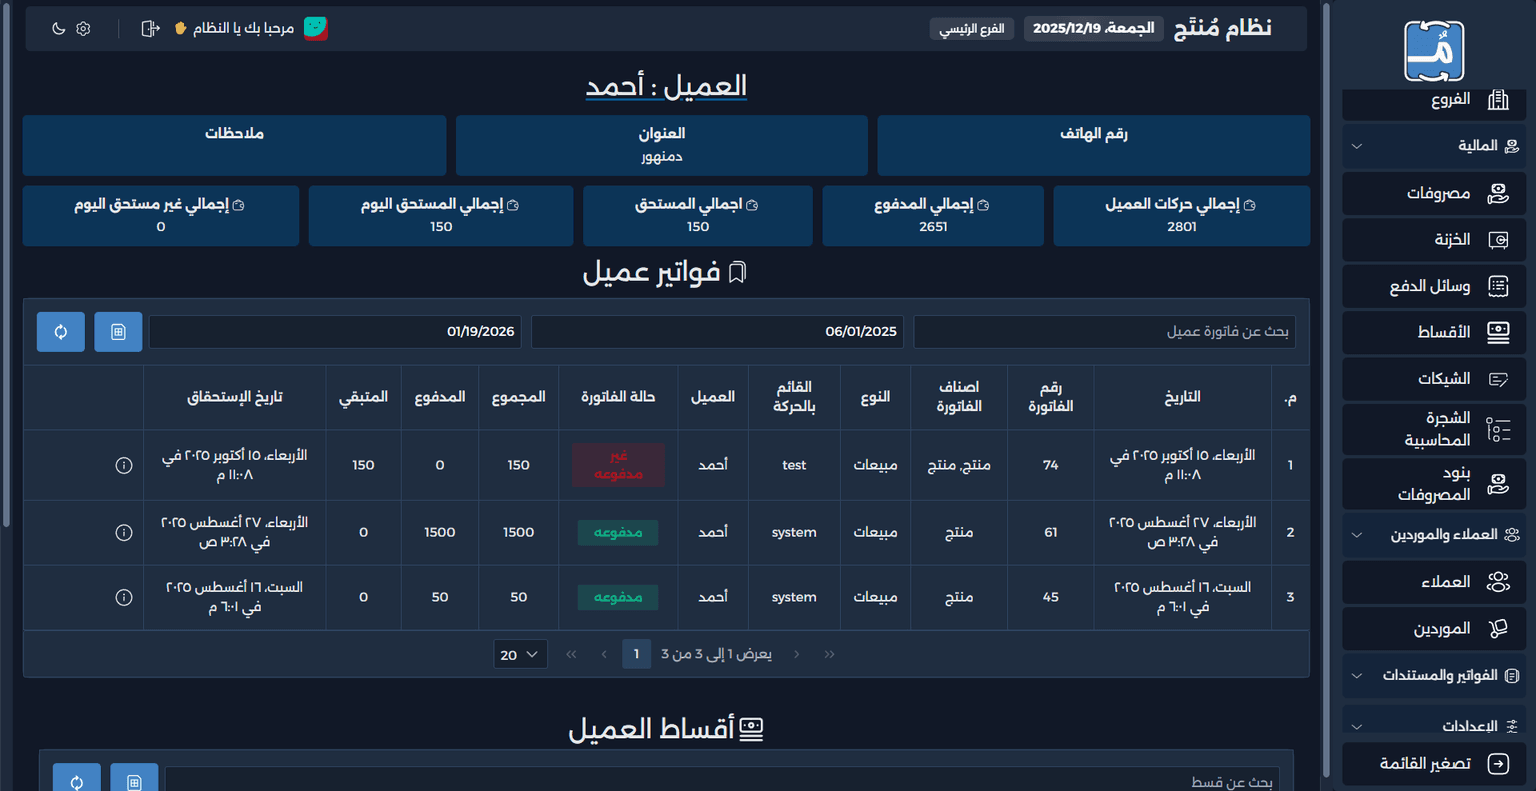Open الموردين page from the sidebar
Viewport: 1536px width, 791px height.
(x=1434, y=628)
